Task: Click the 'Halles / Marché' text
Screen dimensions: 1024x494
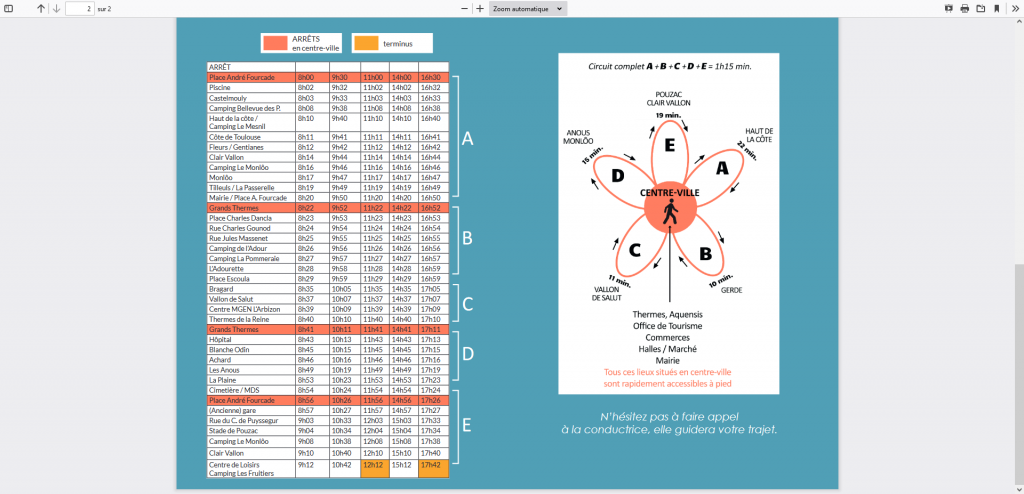Action: point(667,349)
